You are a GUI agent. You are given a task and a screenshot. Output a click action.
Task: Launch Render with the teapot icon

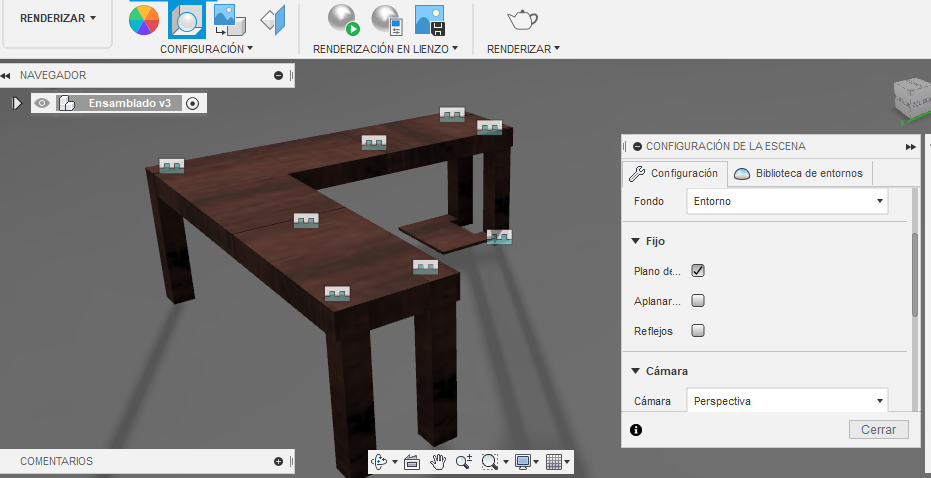click(522, 20)
